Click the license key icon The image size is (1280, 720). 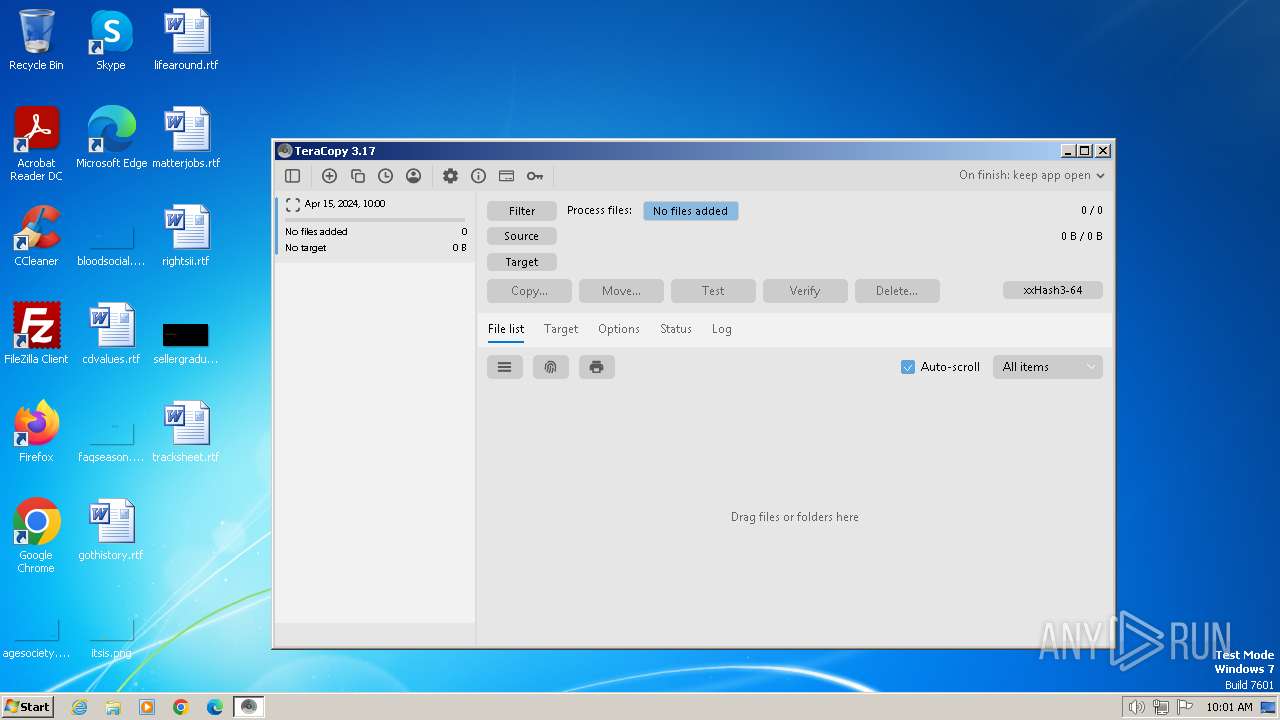[535, 176]
